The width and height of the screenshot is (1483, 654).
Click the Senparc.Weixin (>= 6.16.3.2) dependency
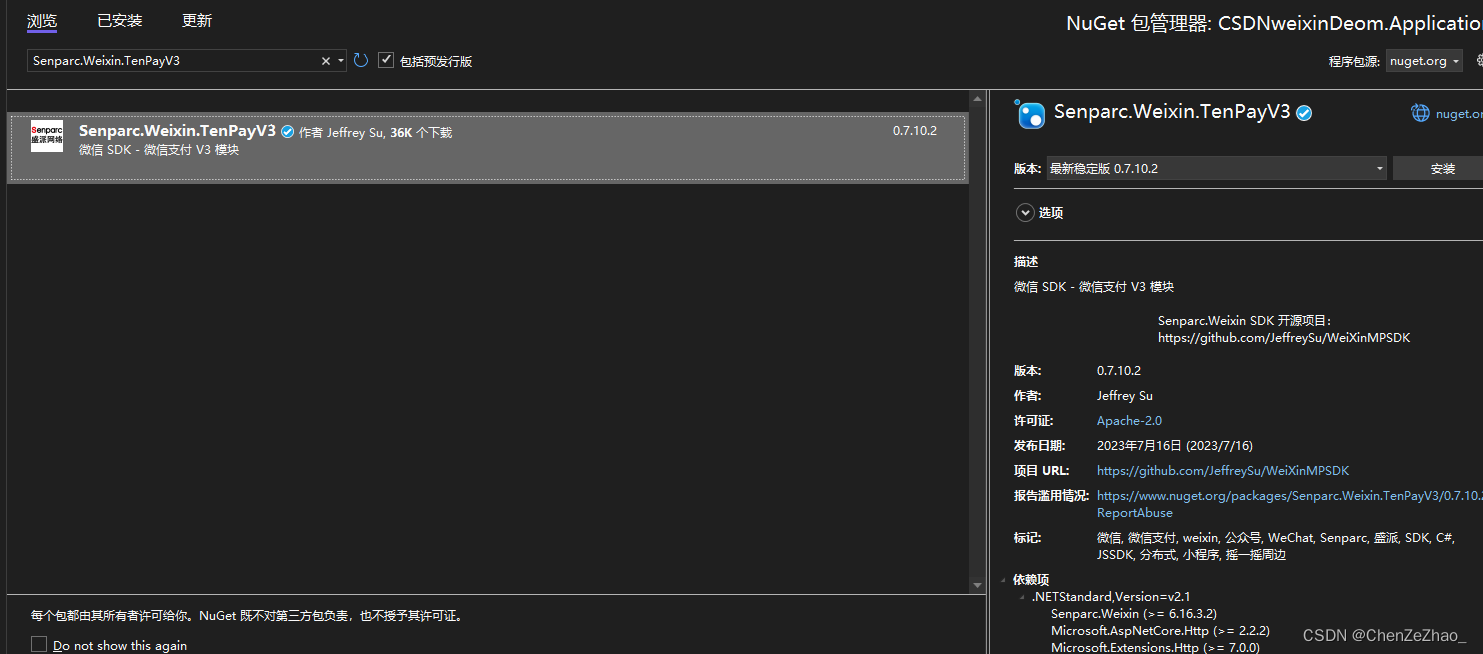1134,614
